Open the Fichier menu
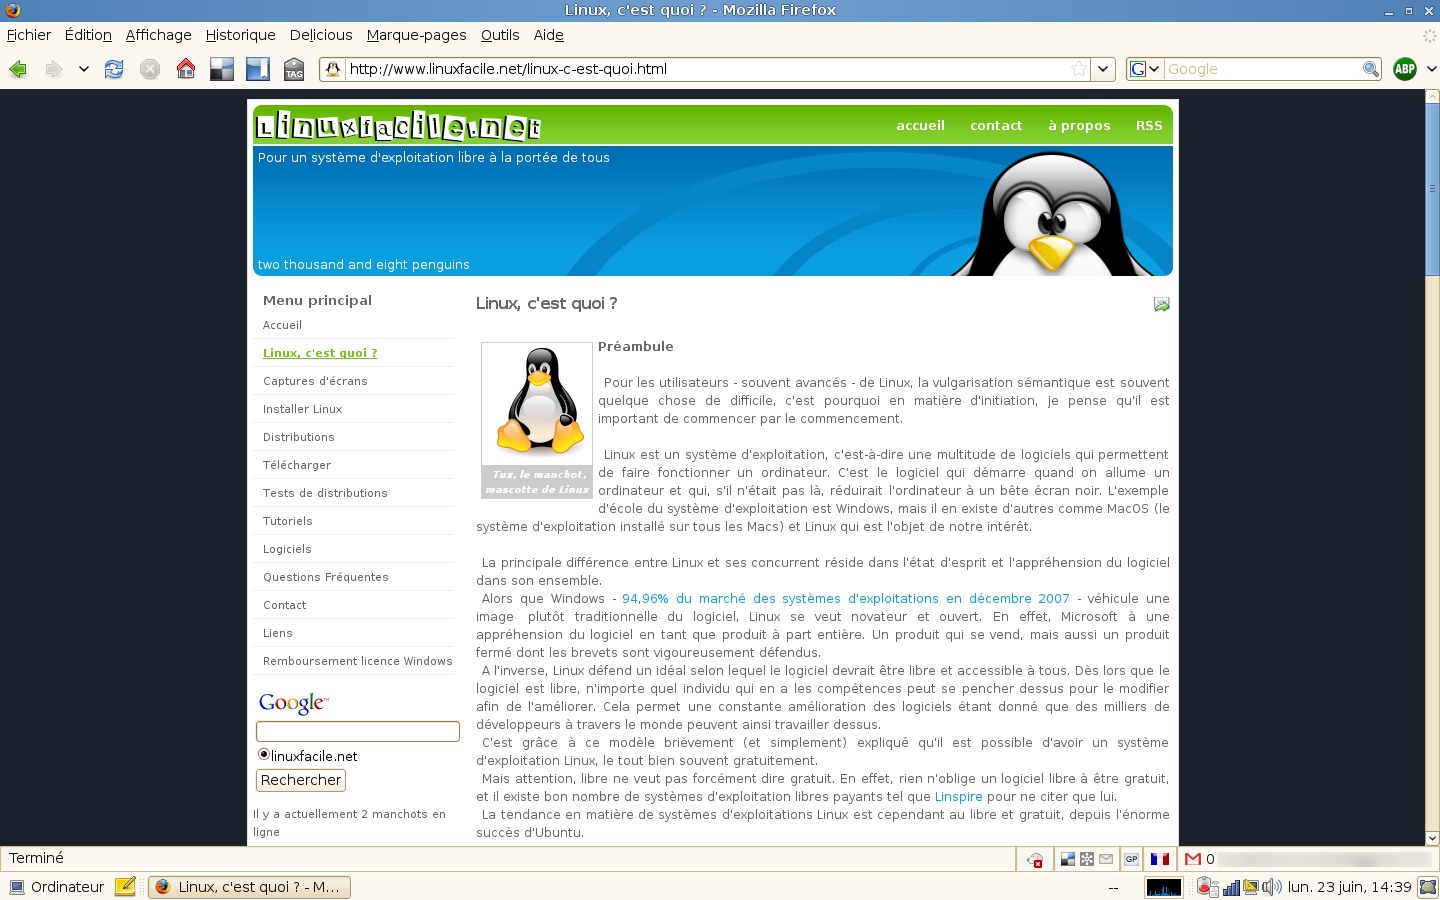This screenshot has width=1440, height=900. point(29,35)
